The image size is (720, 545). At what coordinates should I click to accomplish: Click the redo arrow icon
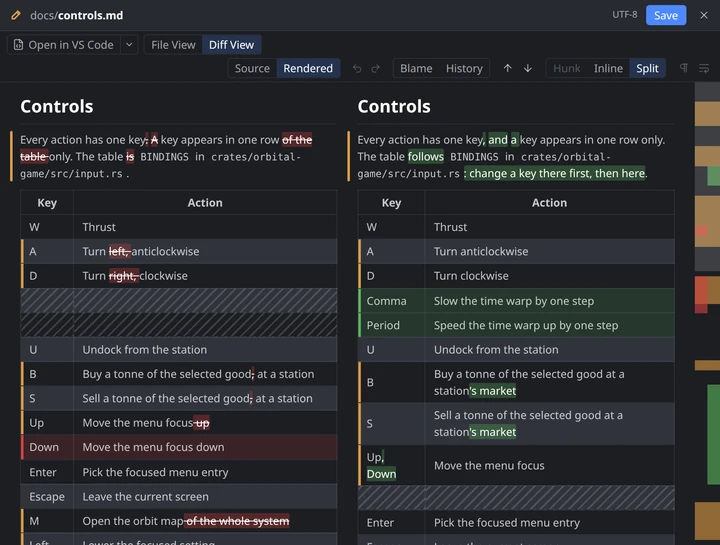point(376,68)
